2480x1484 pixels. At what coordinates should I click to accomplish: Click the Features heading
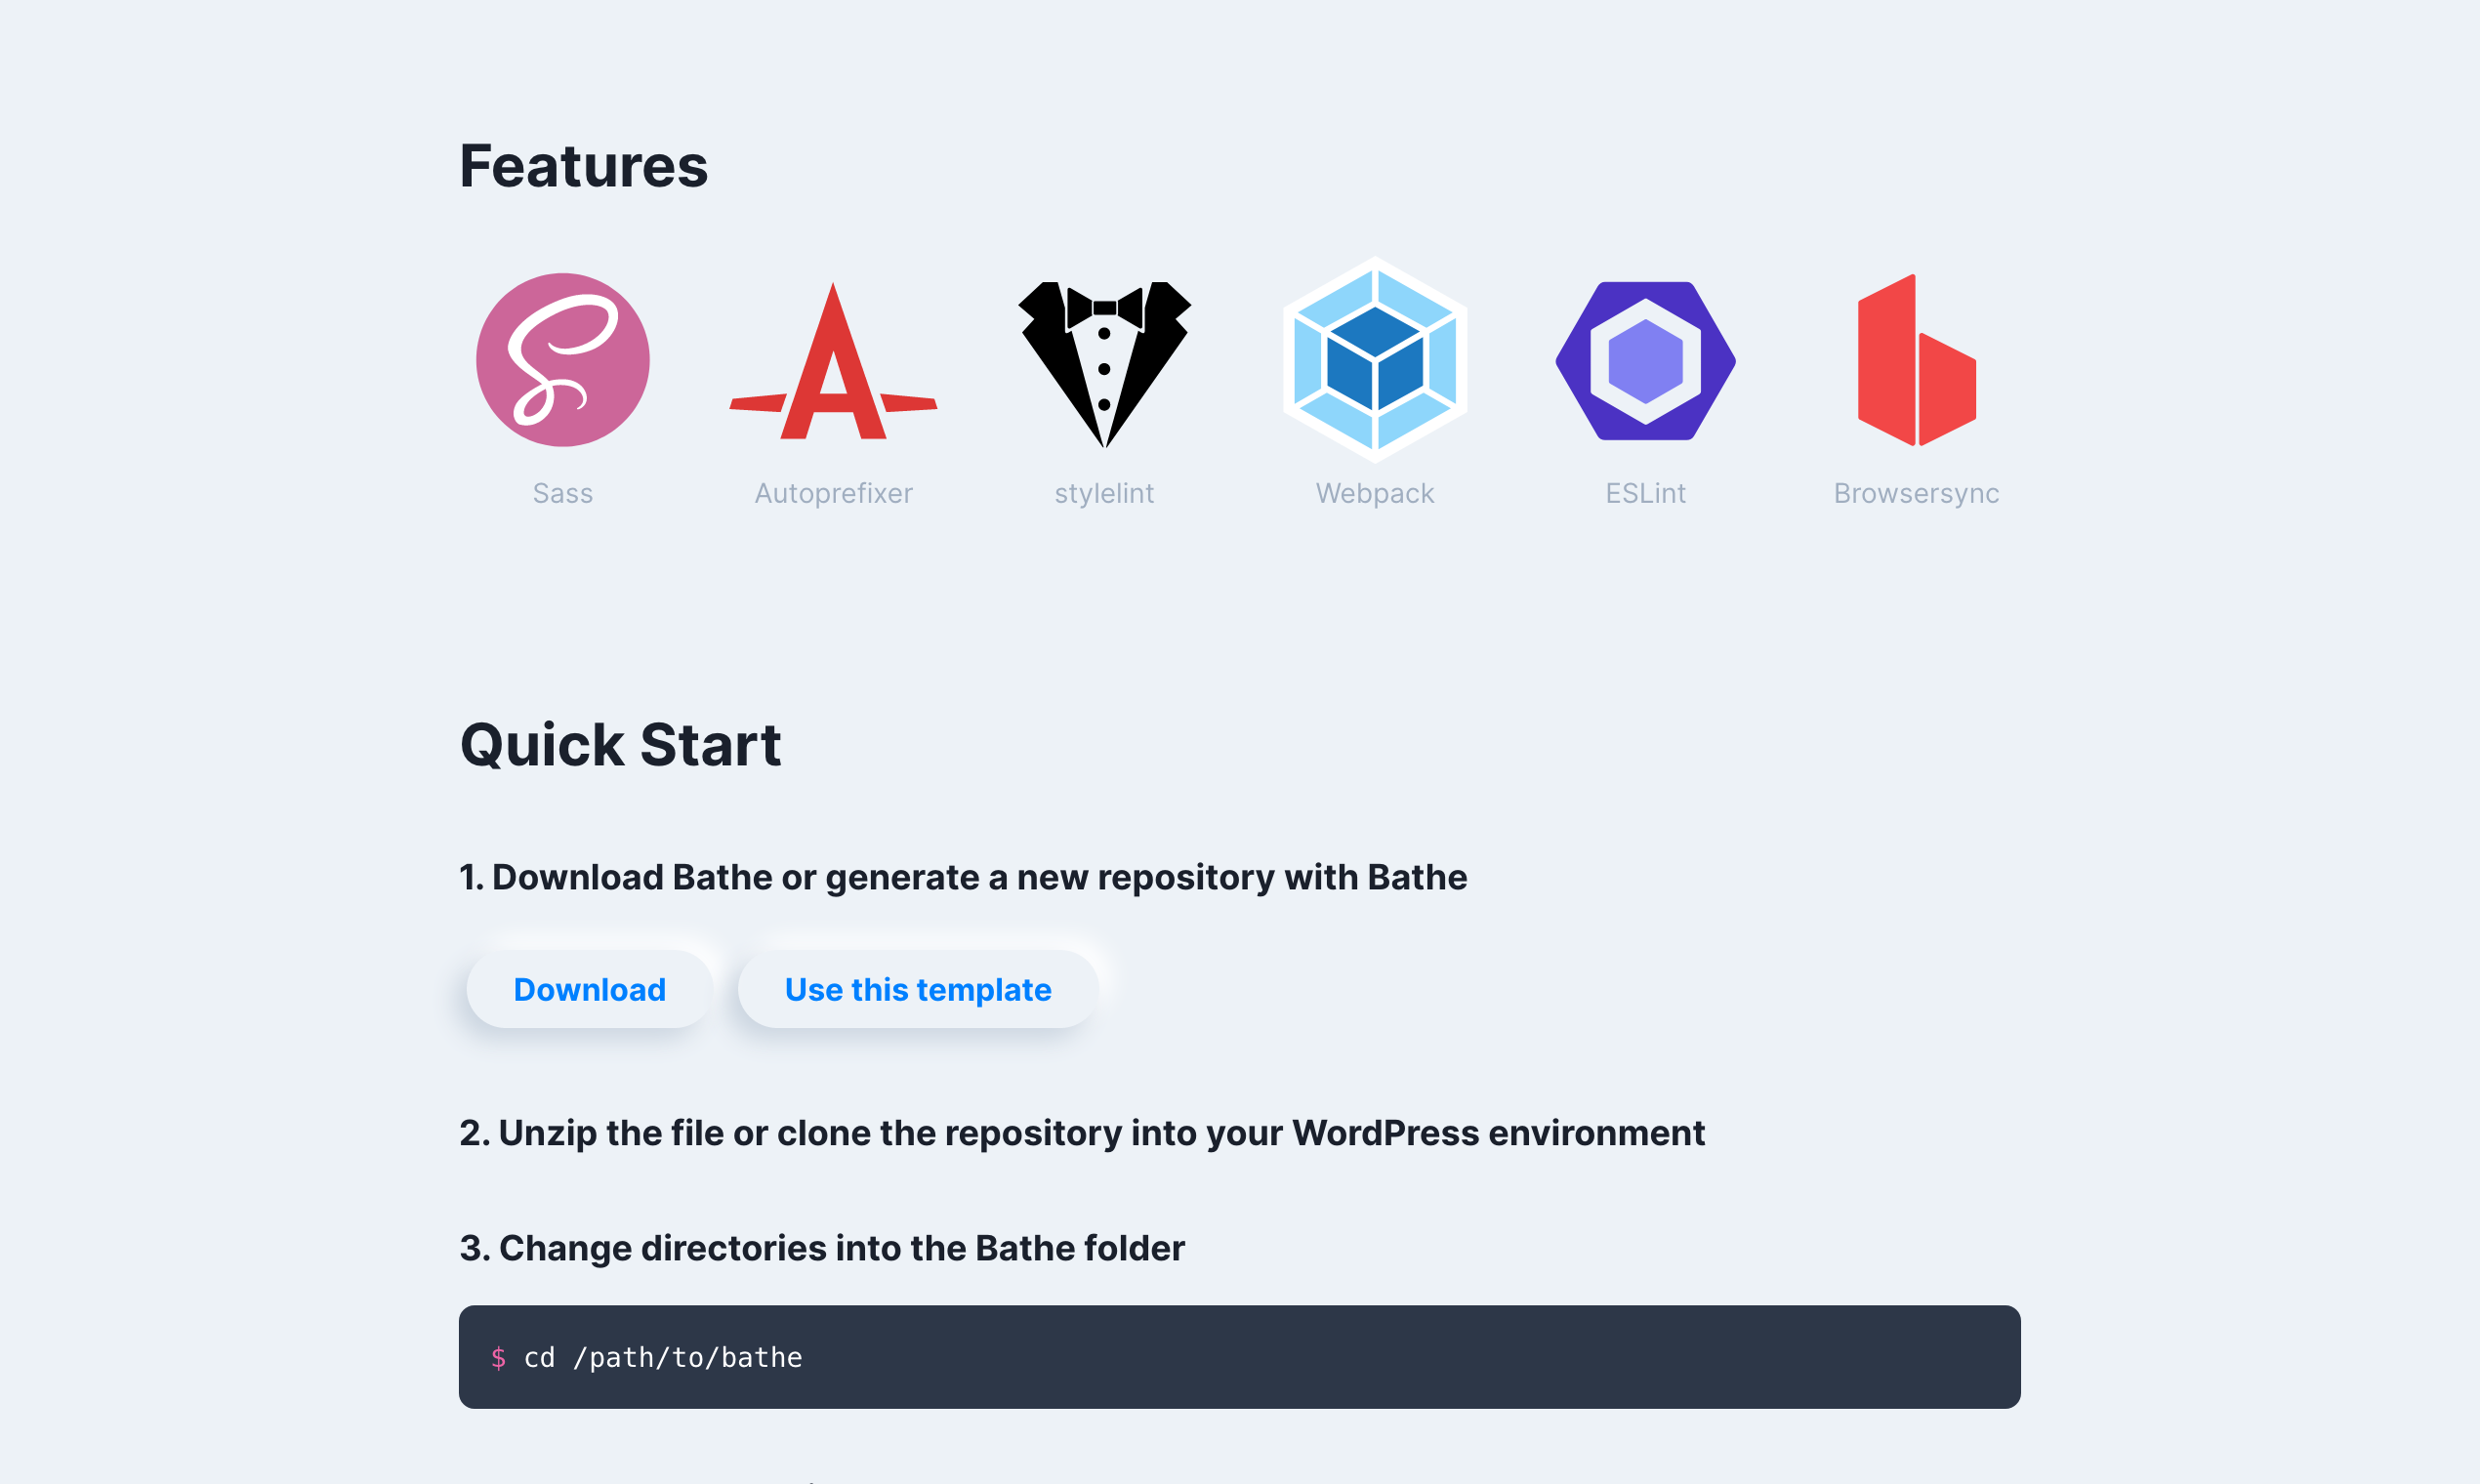[583, 166]
